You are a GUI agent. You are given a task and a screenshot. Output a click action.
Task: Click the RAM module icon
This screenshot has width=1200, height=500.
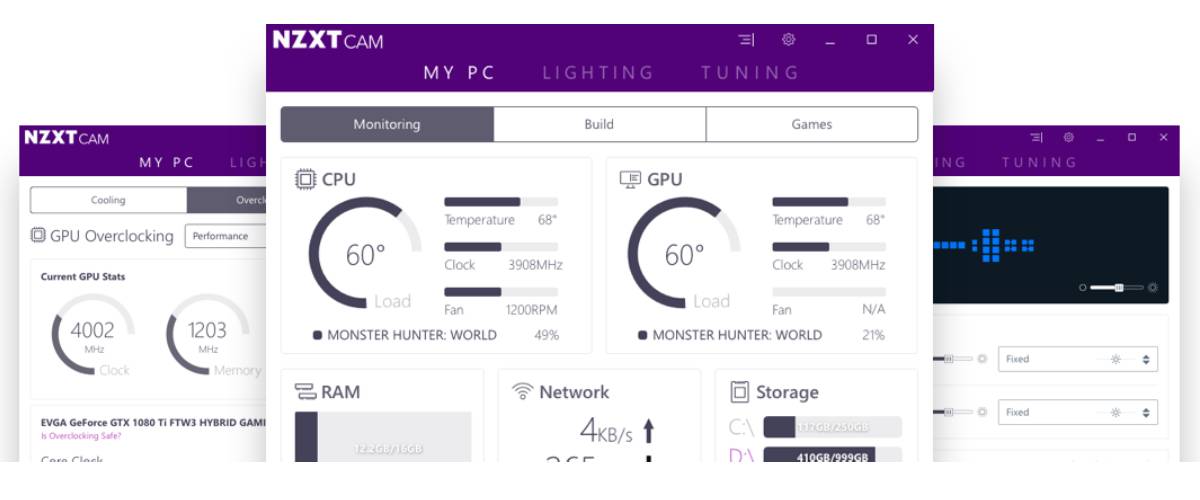coord(305,392)
